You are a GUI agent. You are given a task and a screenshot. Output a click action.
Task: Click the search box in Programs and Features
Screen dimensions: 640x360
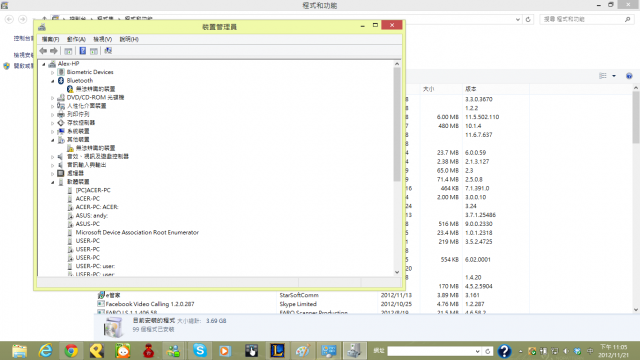pyautogui.click(x=586, y=19)
